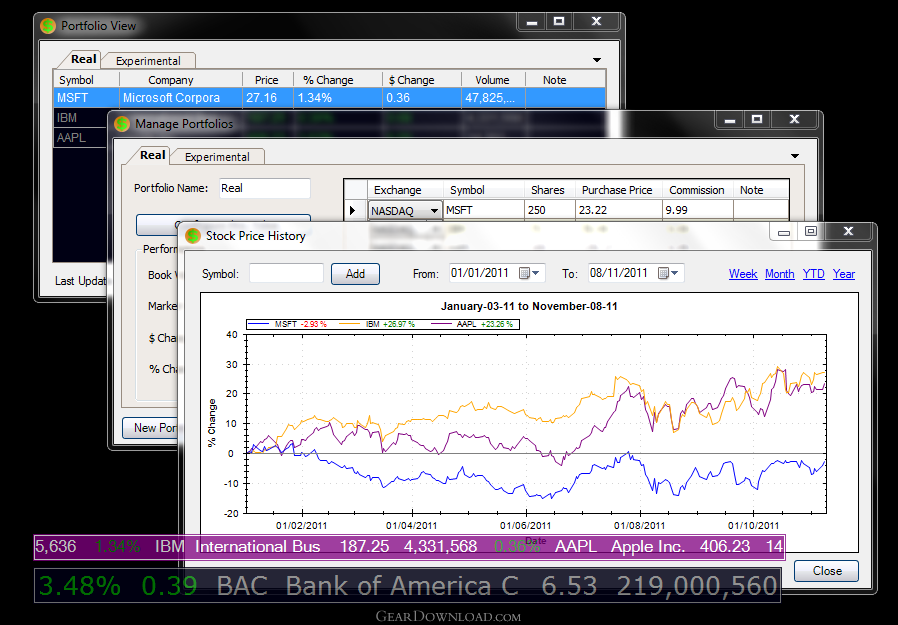
Task: Maximize the Portfolio View window
Action: 559,22
